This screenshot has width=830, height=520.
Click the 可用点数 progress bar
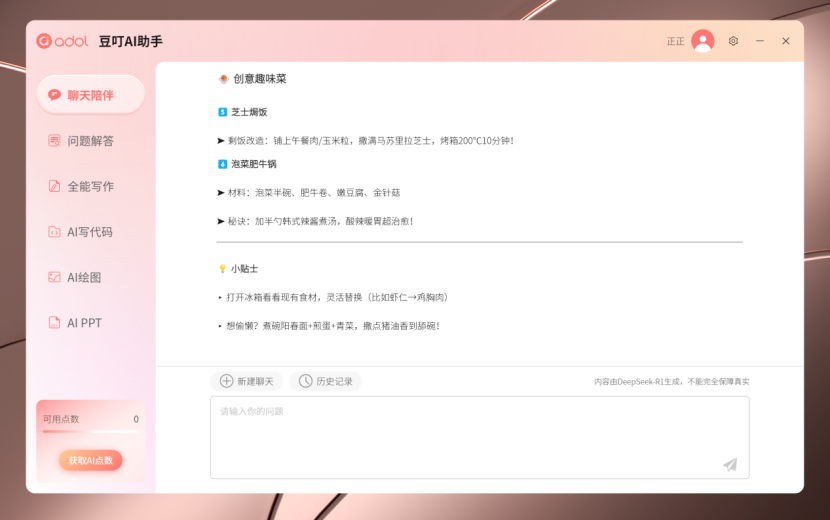pos(91,432)
